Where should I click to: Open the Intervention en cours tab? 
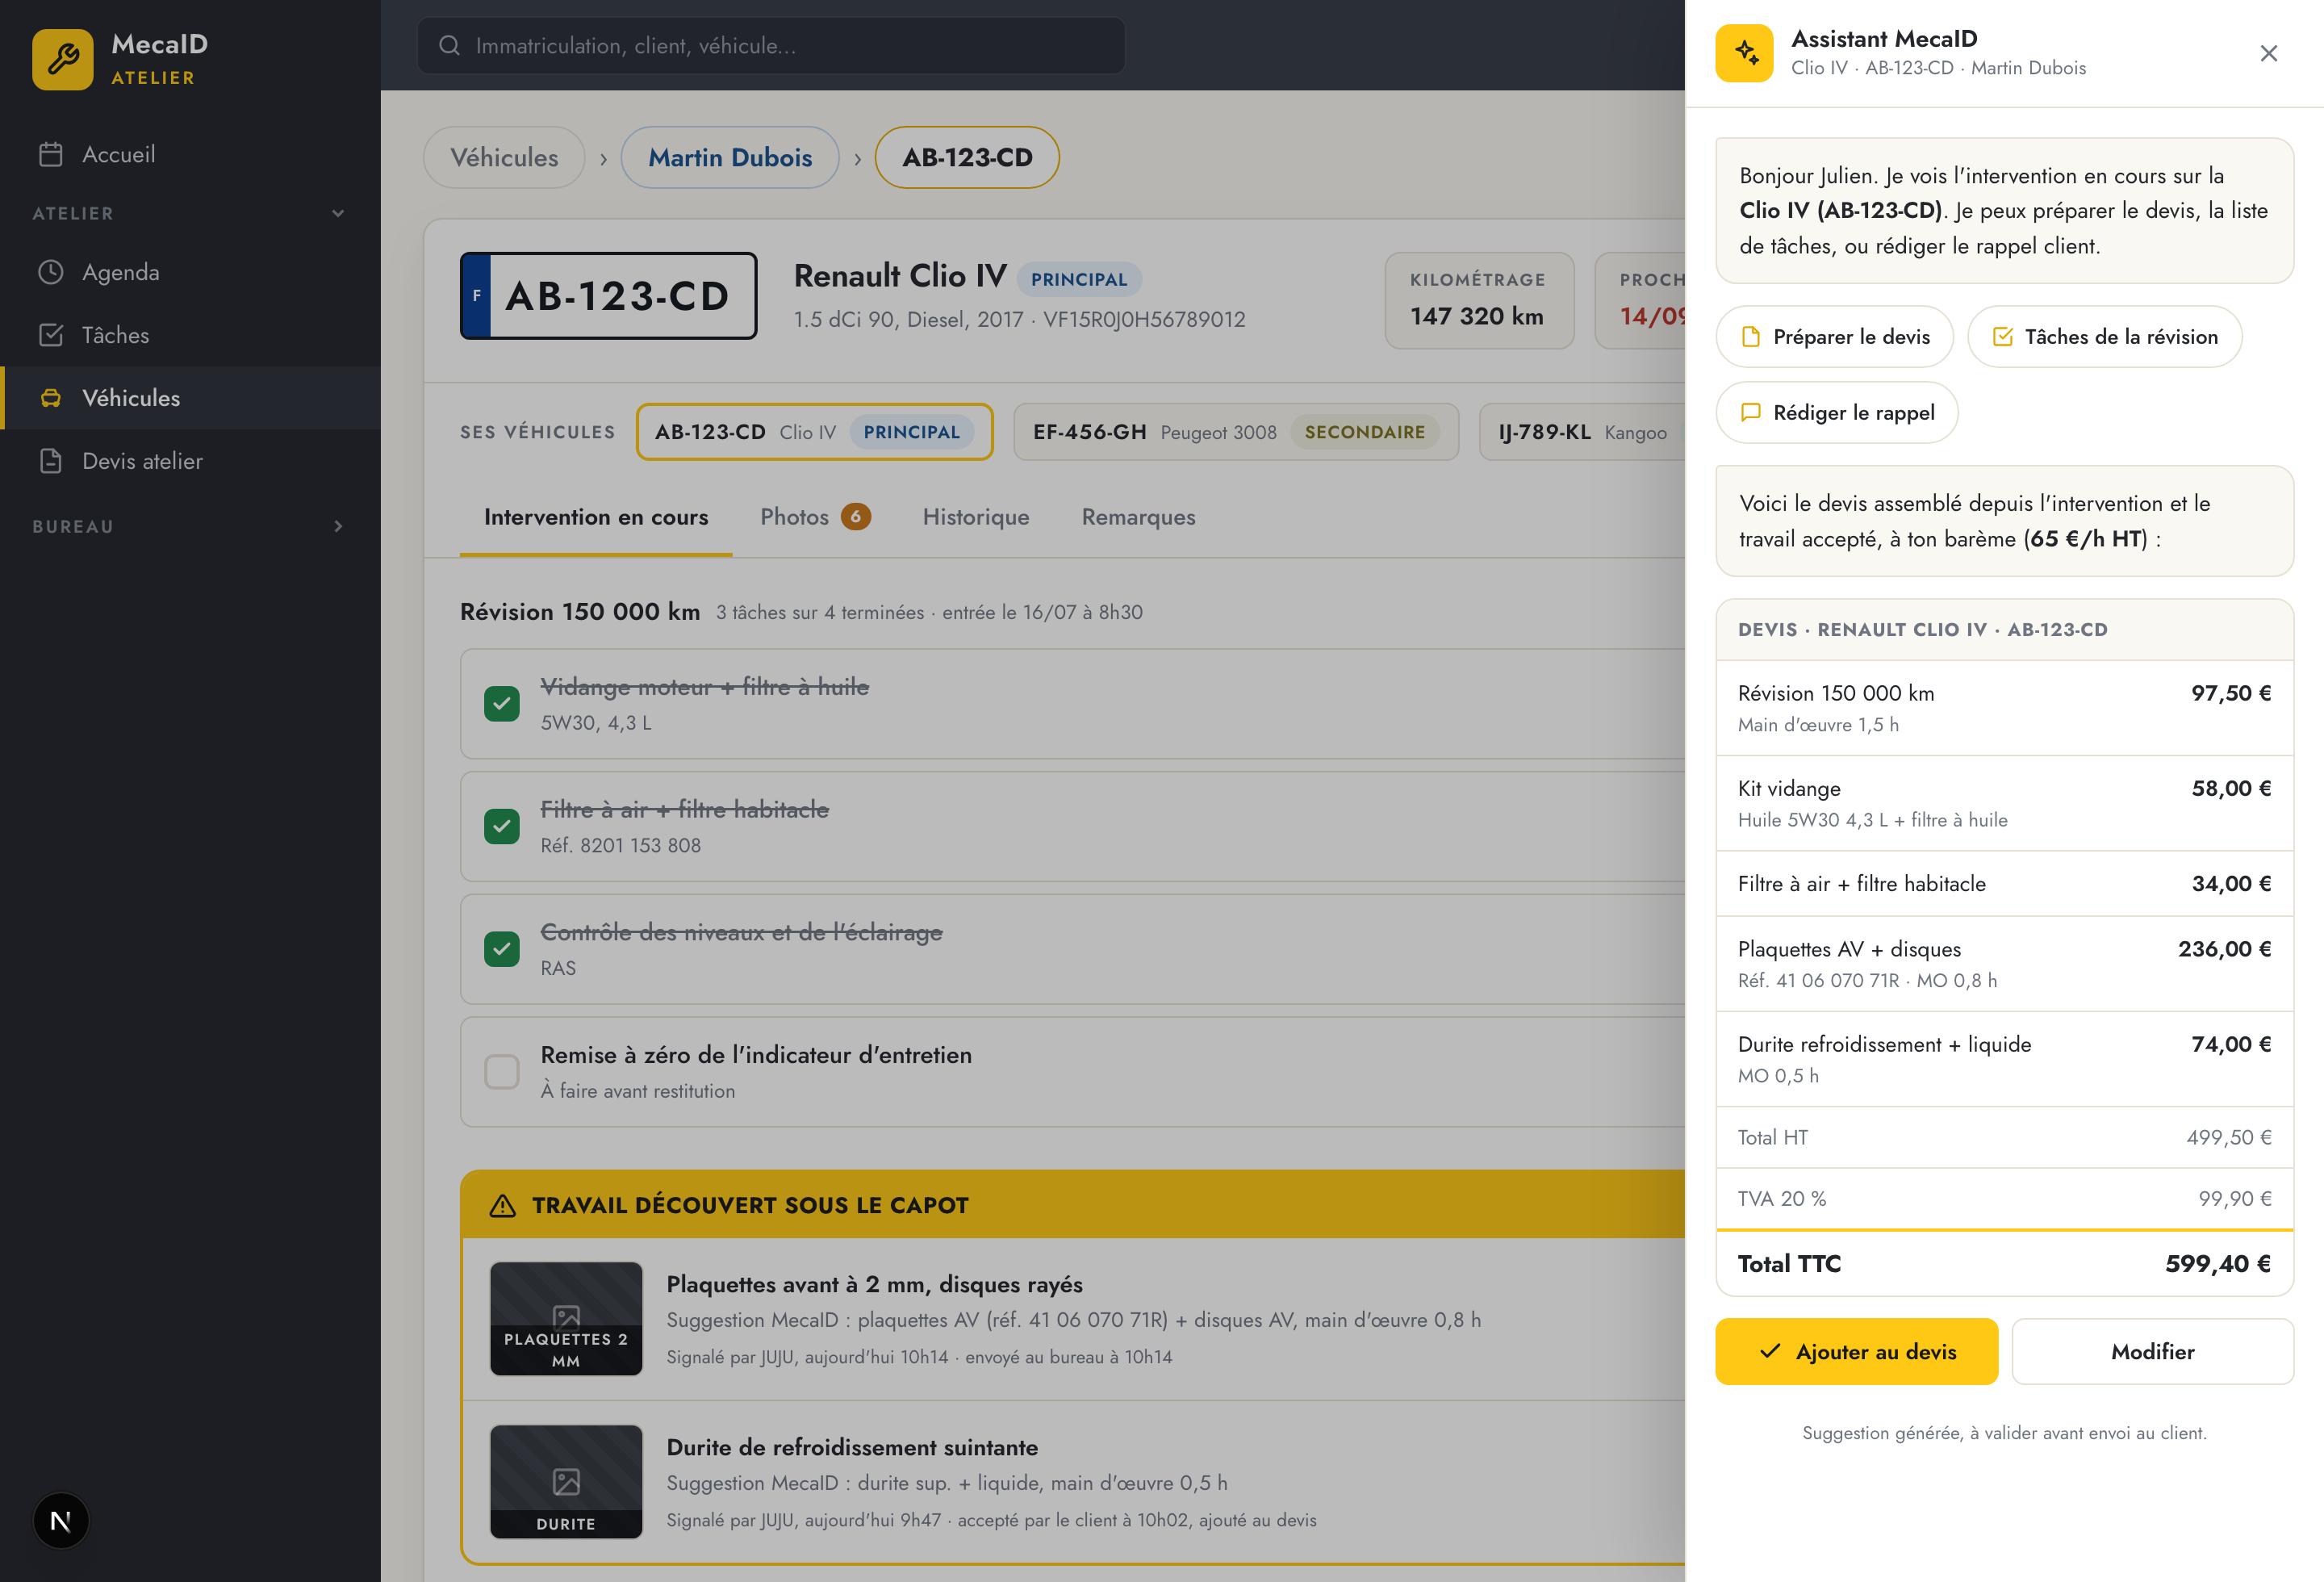click(596, 517)
